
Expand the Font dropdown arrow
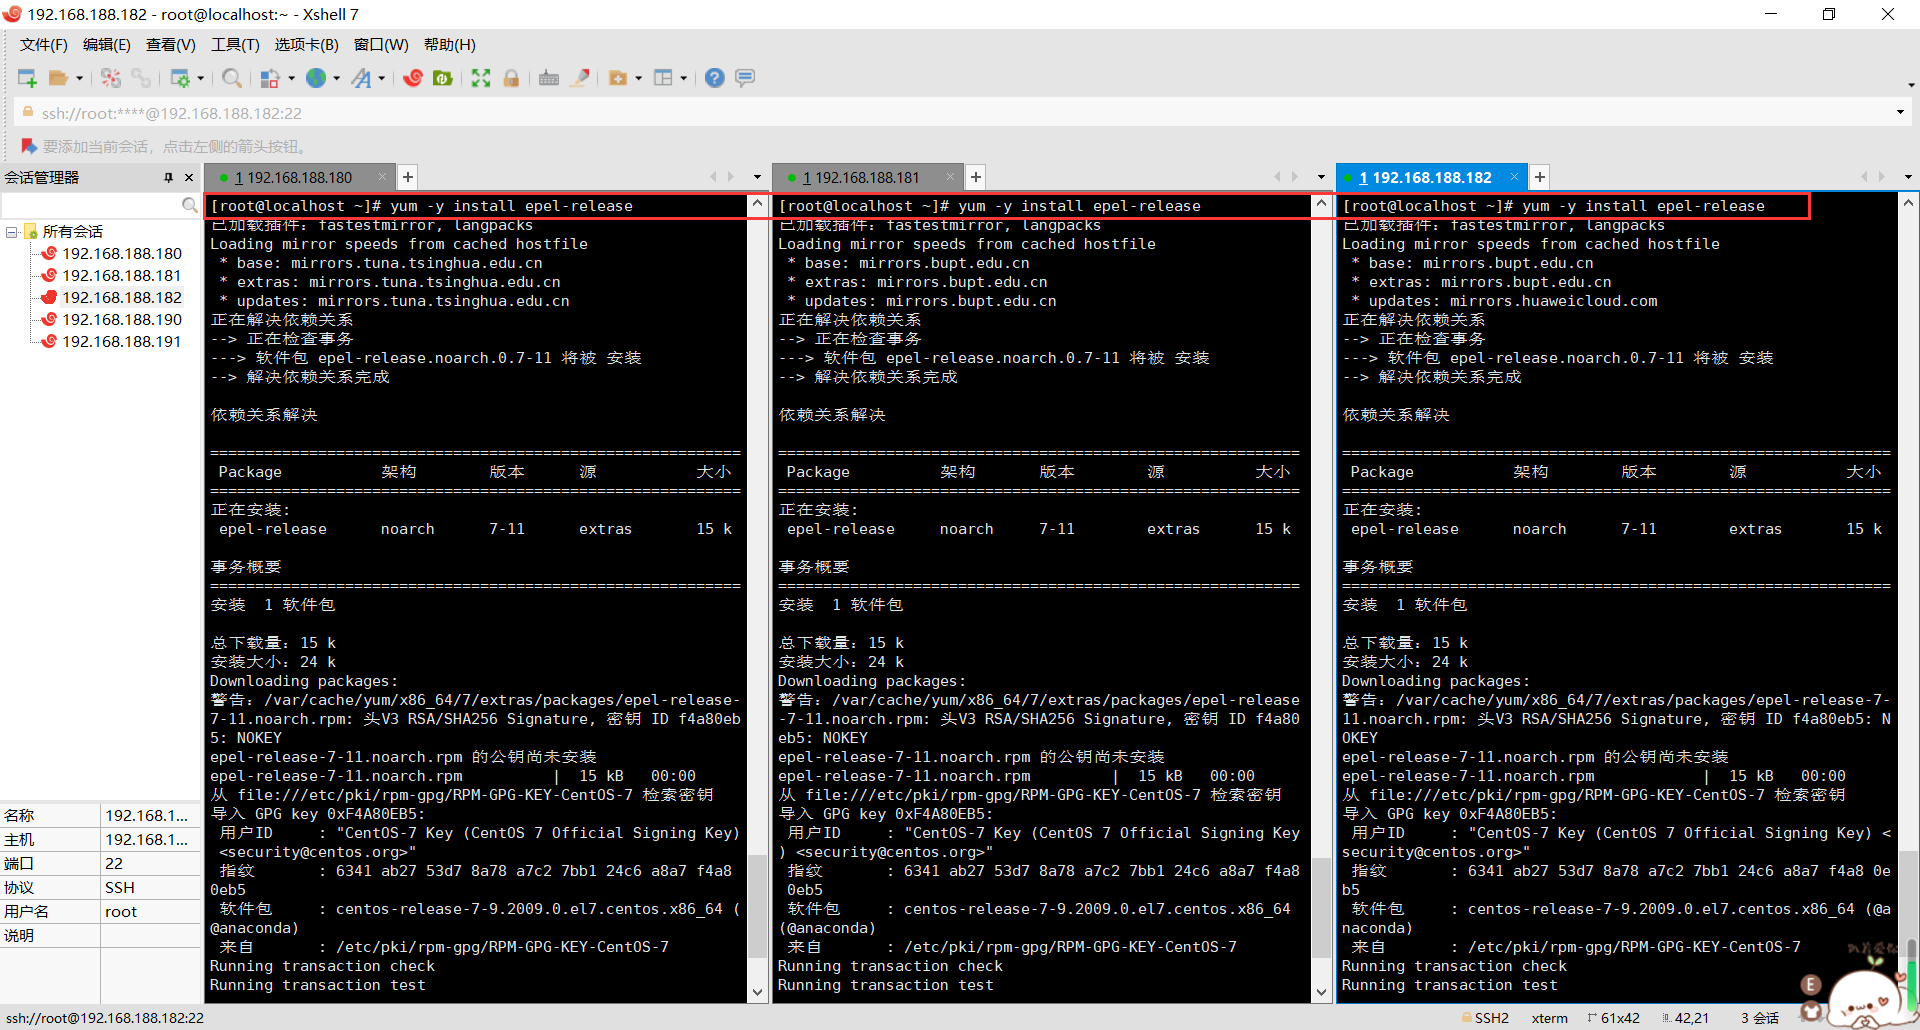pyautogui.click(x=381, y=78)
